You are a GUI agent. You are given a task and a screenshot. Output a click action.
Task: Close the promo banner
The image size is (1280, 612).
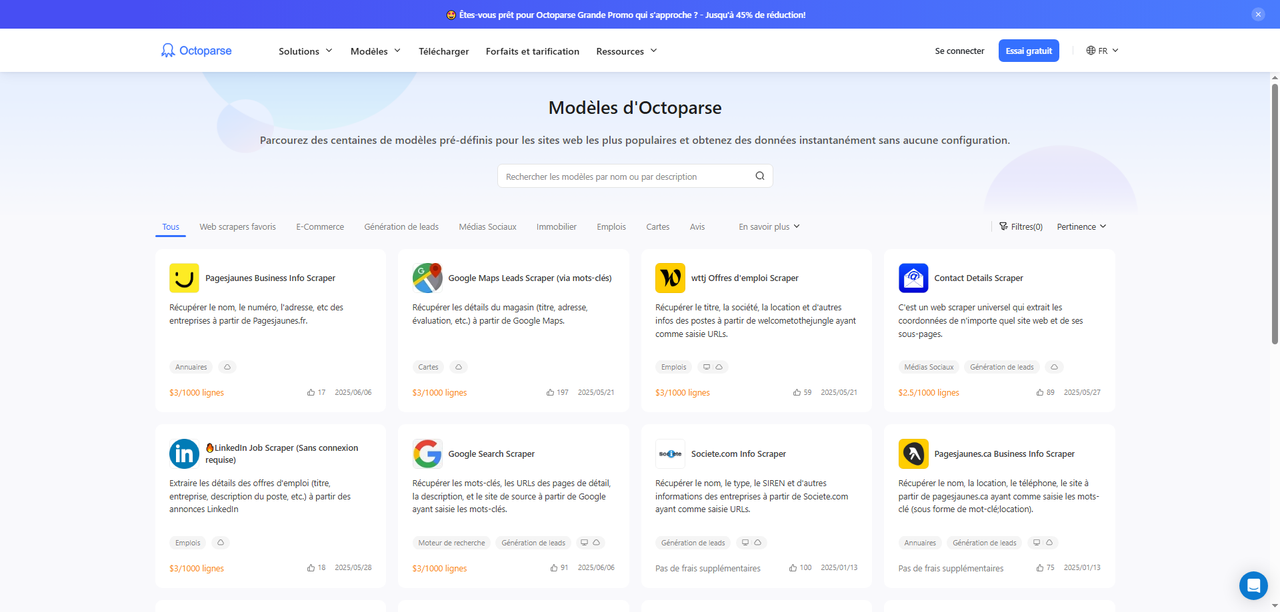coord(1258,14)
